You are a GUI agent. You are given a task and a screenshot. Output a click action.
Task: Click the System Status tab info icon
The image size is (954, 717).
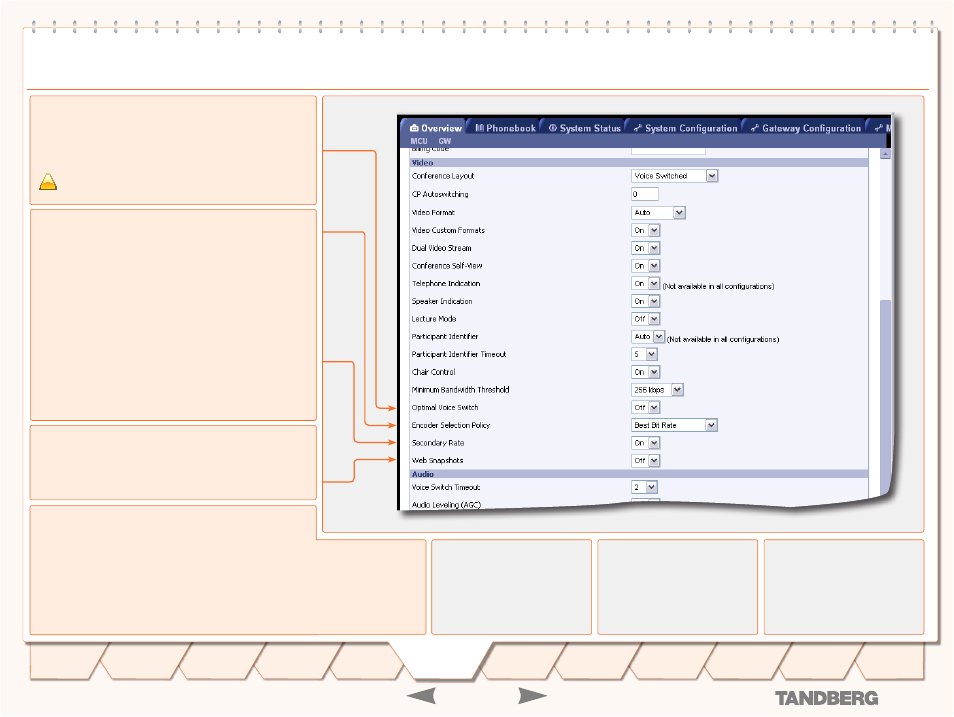click(552, 128)
